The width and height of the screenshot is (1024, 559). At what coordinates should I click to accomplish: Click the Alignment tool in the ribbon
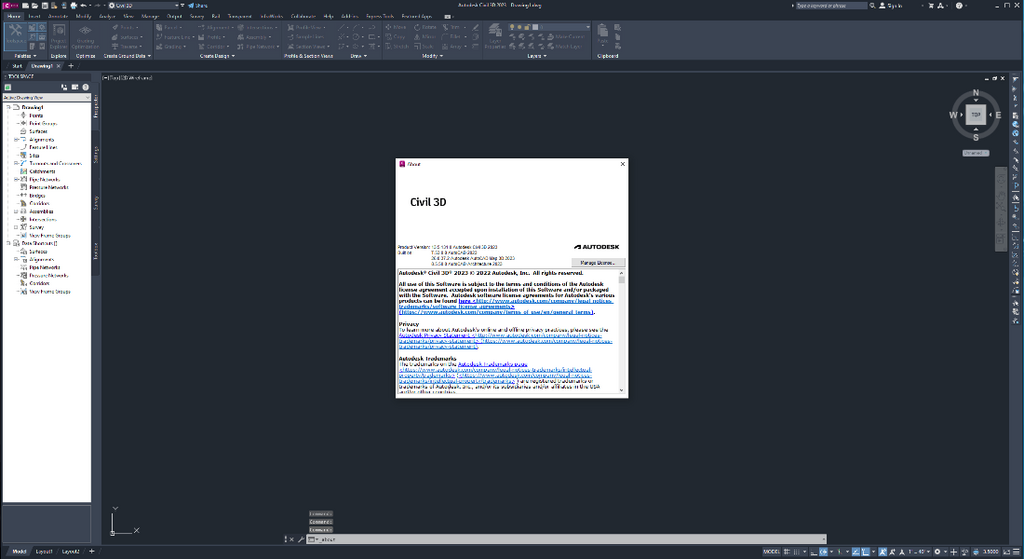coord(216,27)
